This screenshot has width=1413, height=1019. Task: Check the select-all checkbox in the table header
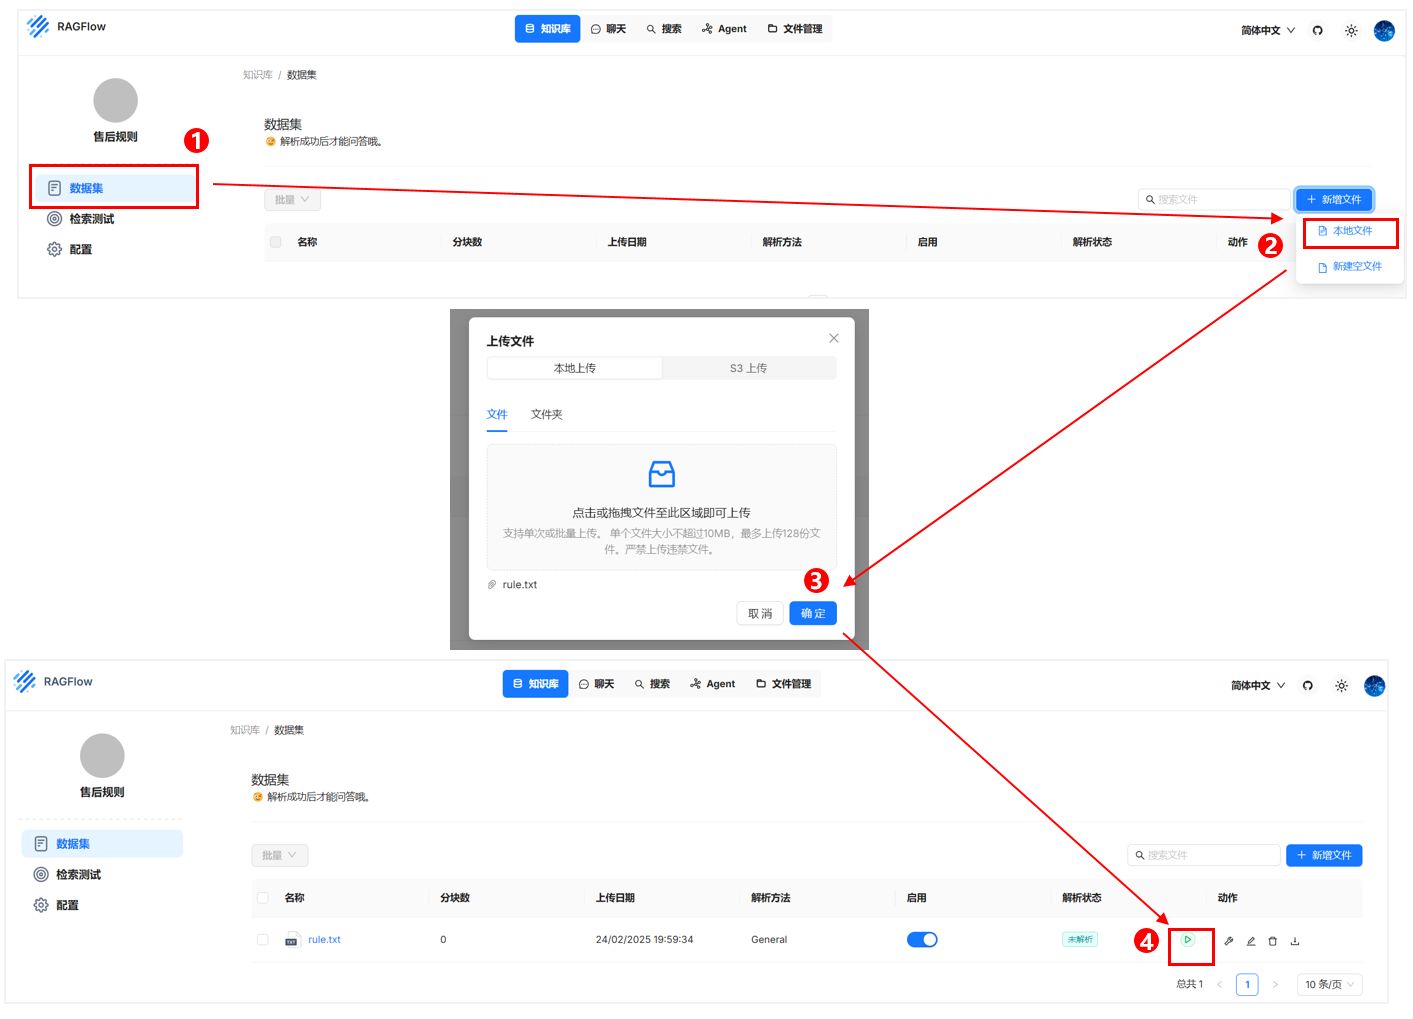pyautogui.click(x=263, y=898)
